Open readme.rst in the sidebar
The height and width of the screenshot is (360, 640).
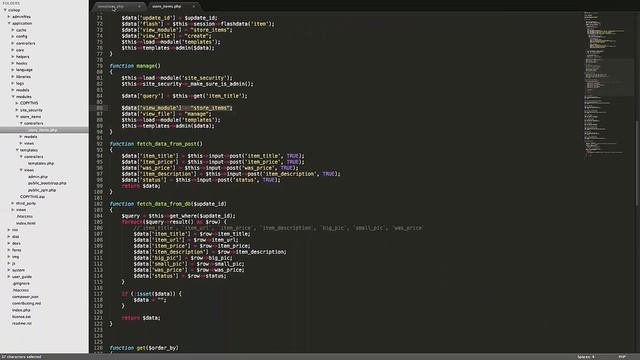(22, 323)
